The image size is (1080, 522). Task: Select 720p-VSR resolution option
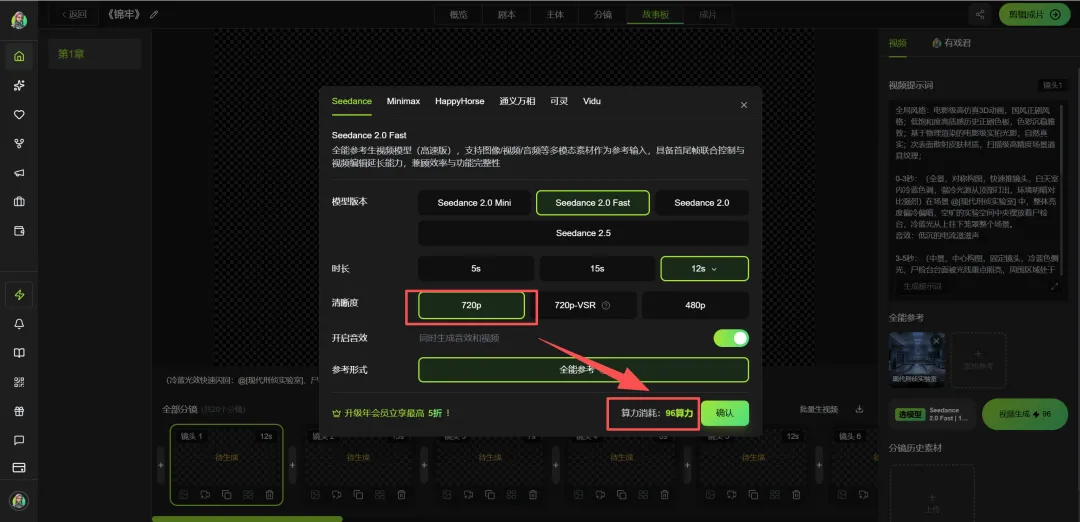click(x=583, y=305)
